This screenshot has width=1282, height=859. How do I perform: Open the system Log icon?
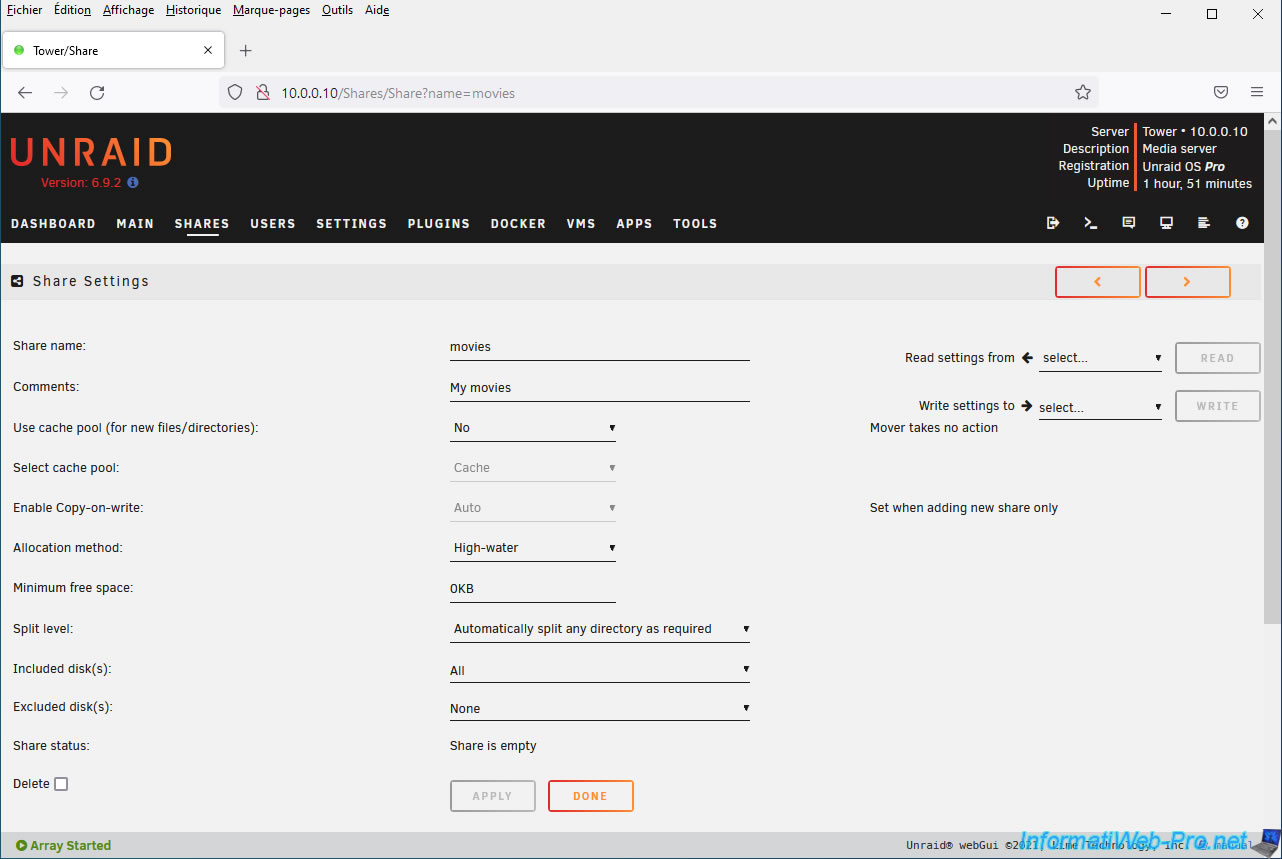click(1204, 223)
